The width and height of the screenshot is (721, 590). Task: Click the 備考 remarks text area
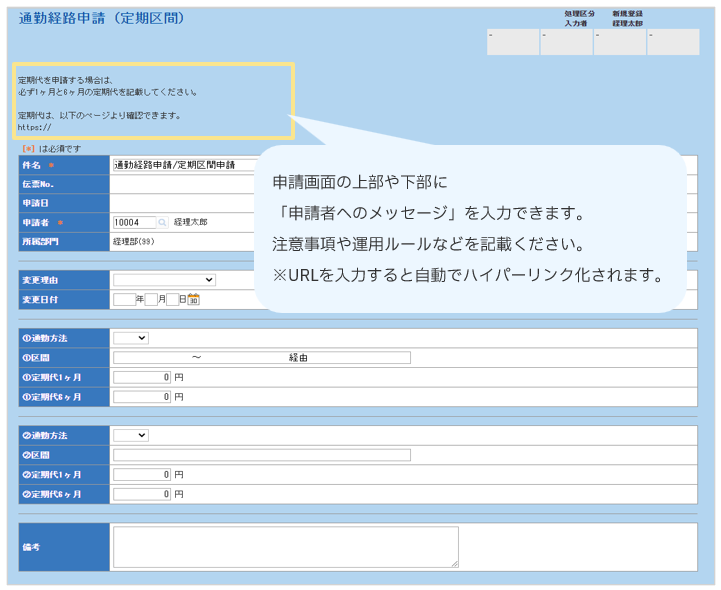[285, 547]
